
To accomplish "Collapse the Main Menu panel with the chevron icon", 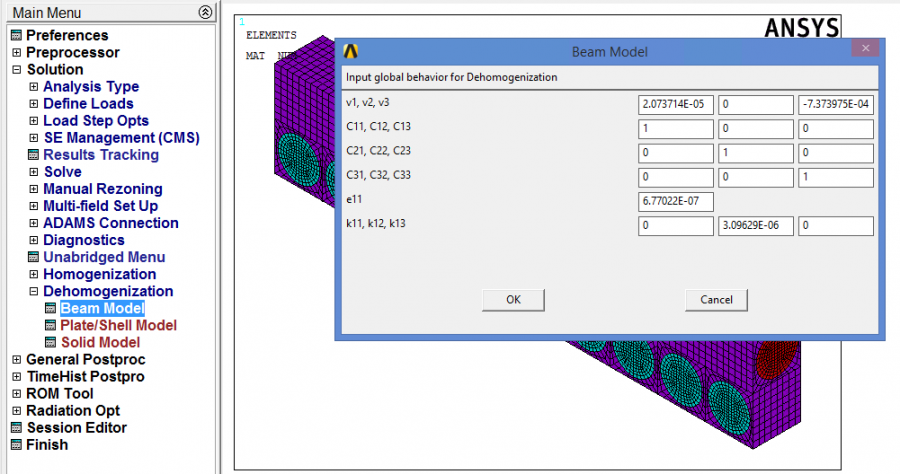I will (x=205, y=12).
